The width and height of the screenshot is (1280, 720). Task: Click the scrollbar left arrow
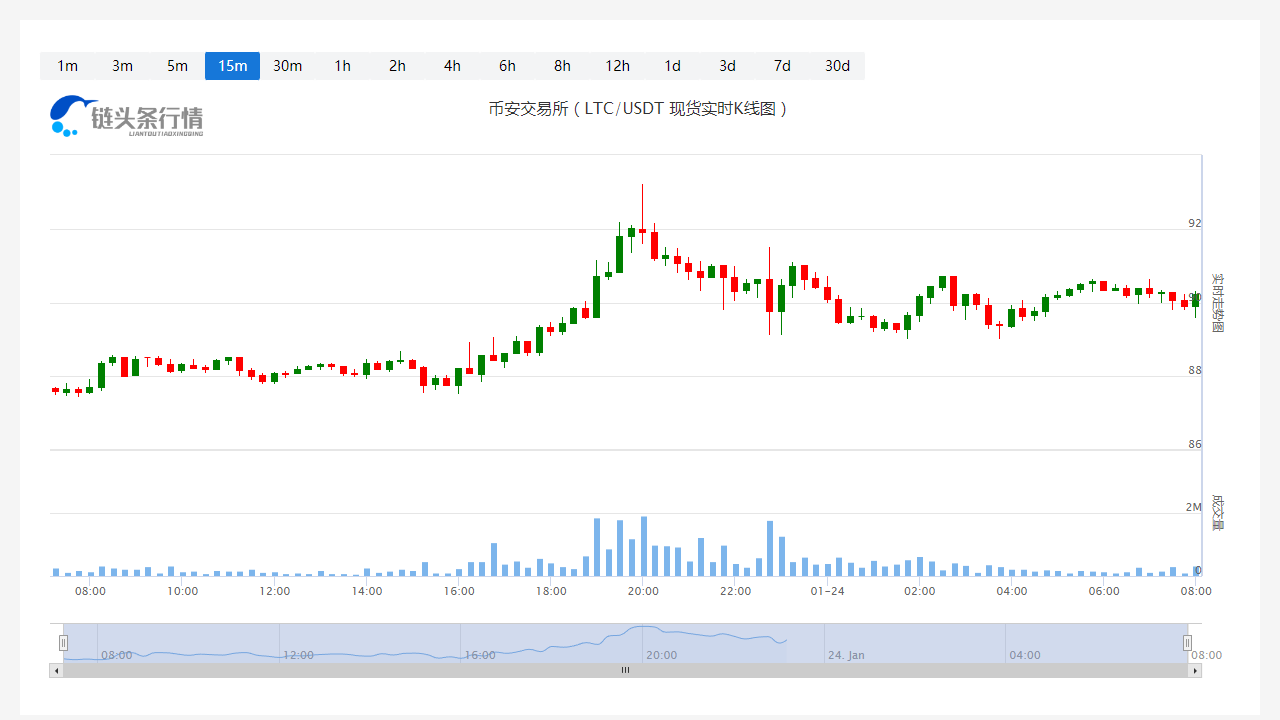56,671
